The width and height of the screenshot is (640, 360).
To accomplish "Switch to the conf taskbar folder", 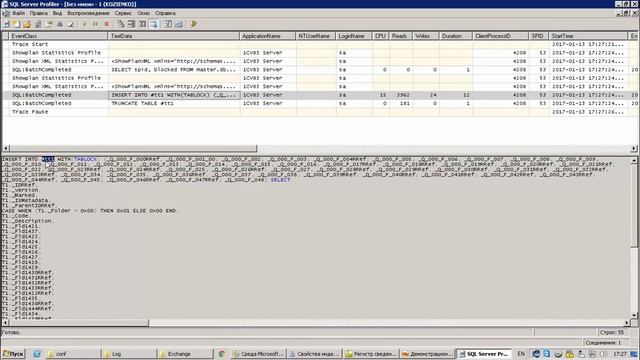I will (x=73, y=353).
